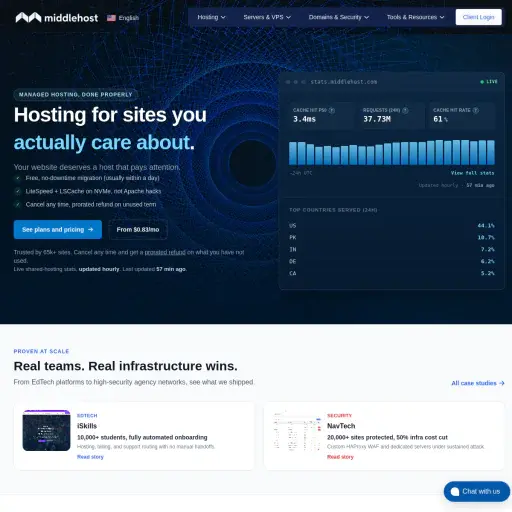Viewport: 512px width, 512px height.
Task: Click help icon next to Cache Hit Rate
Action: tap(476, 110)
